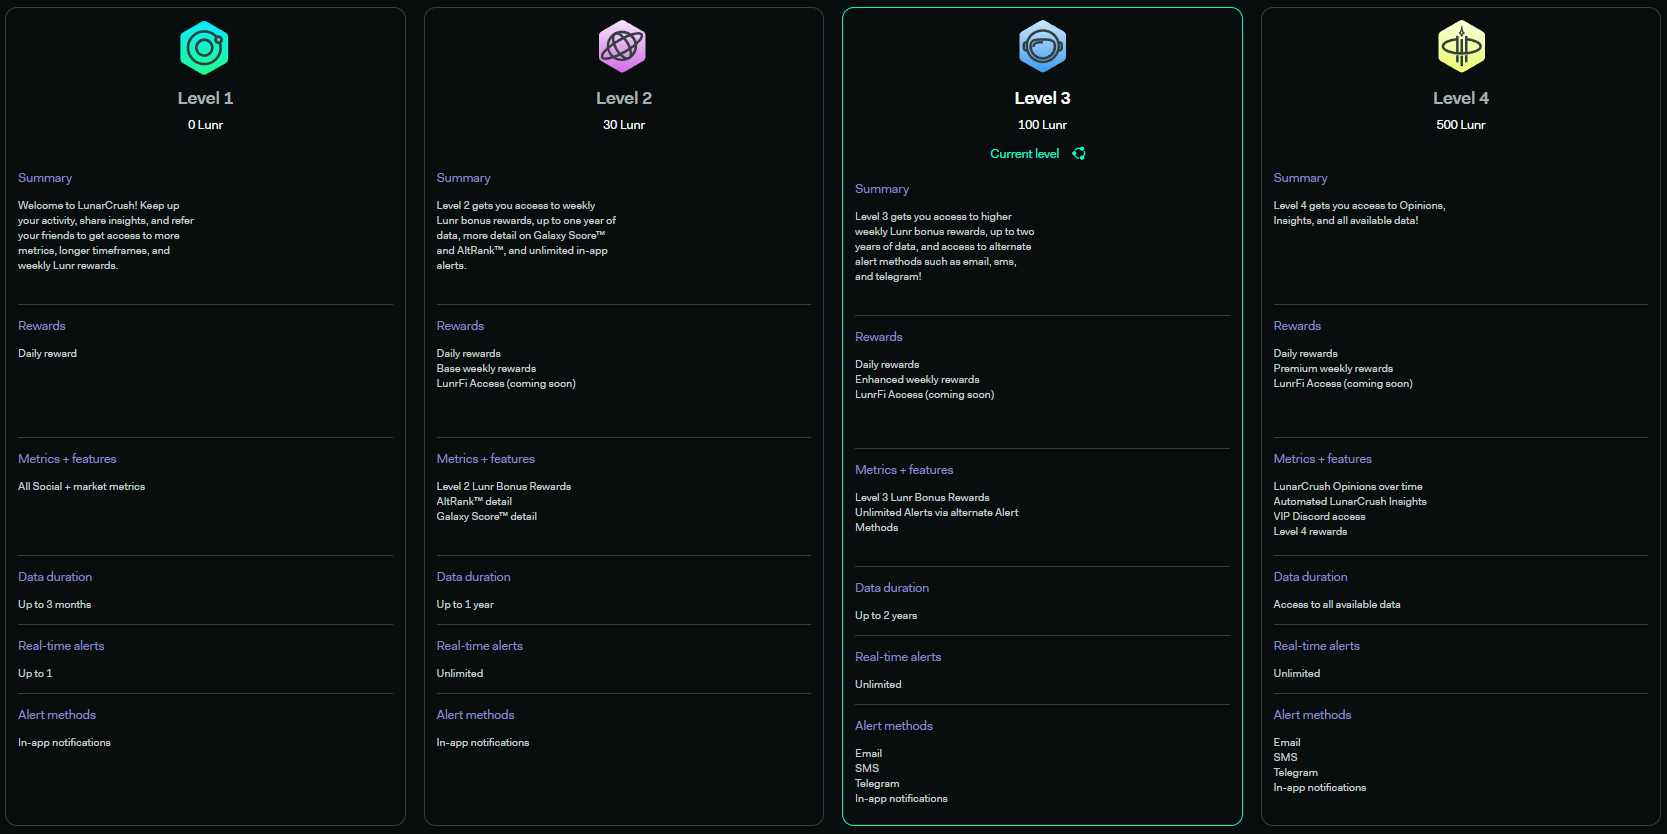
Task: Click the "Galaxy Score™ detail" feature
Action: pyautogui.click(x=487, y=517)
